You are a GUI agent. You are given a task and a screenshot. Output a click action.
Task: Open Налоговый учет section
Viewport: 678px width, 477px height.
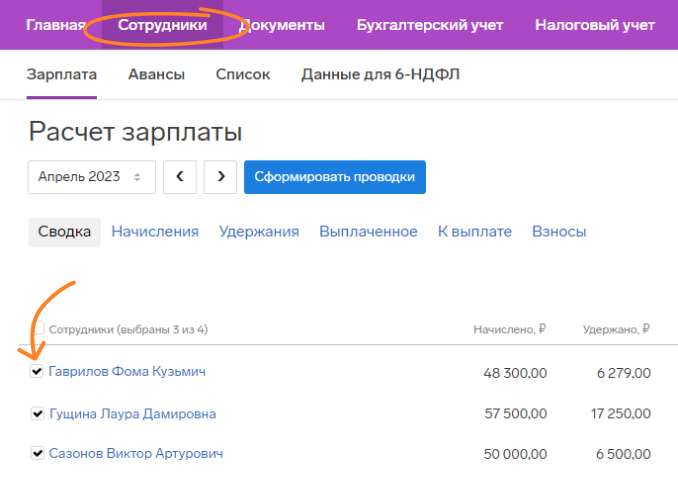point(595,25)
